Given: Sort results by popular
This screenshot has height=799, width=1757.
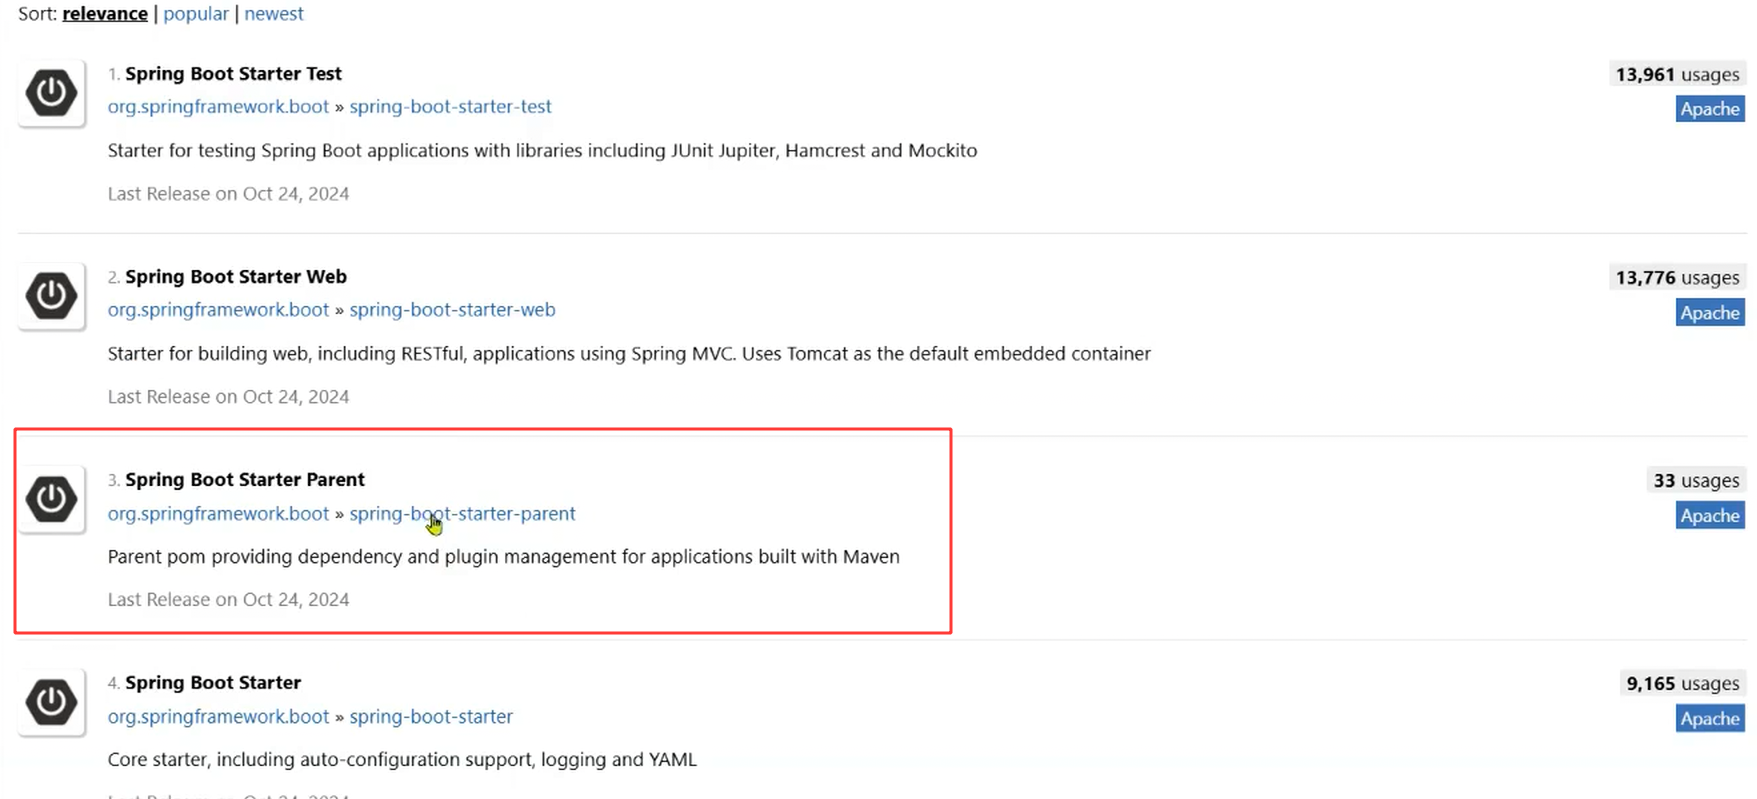Looking at the screenshot, I should tap(196, 14).
